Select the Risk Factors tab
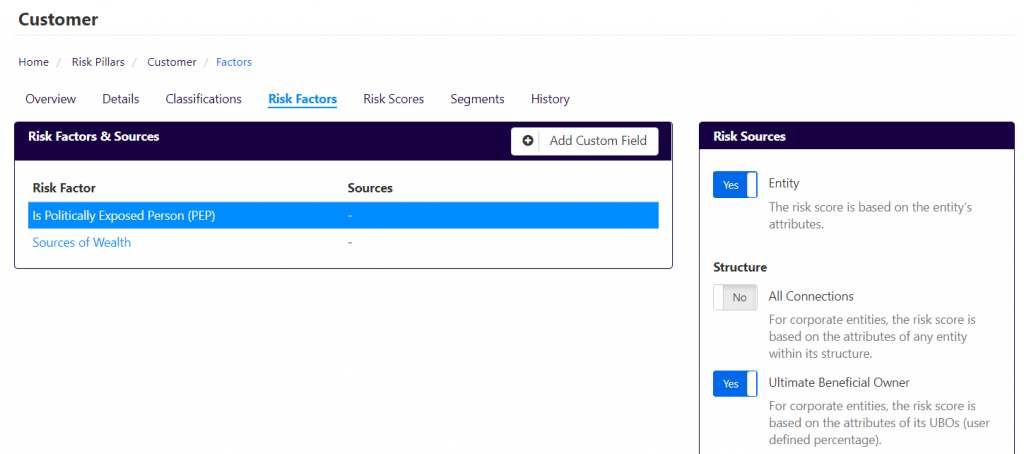 pyautogui.click(x=302, y=99)
